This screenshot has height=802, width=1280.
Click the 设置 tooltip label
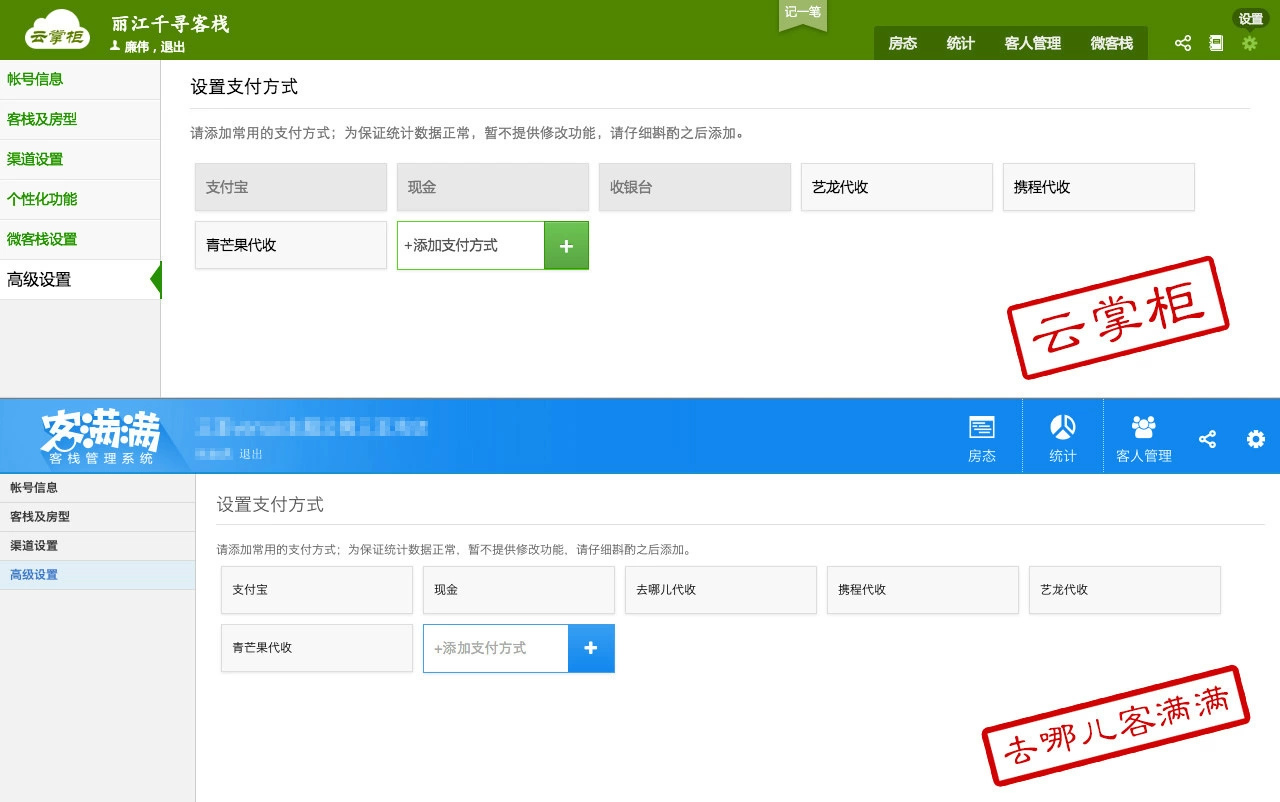[1251, 19]
